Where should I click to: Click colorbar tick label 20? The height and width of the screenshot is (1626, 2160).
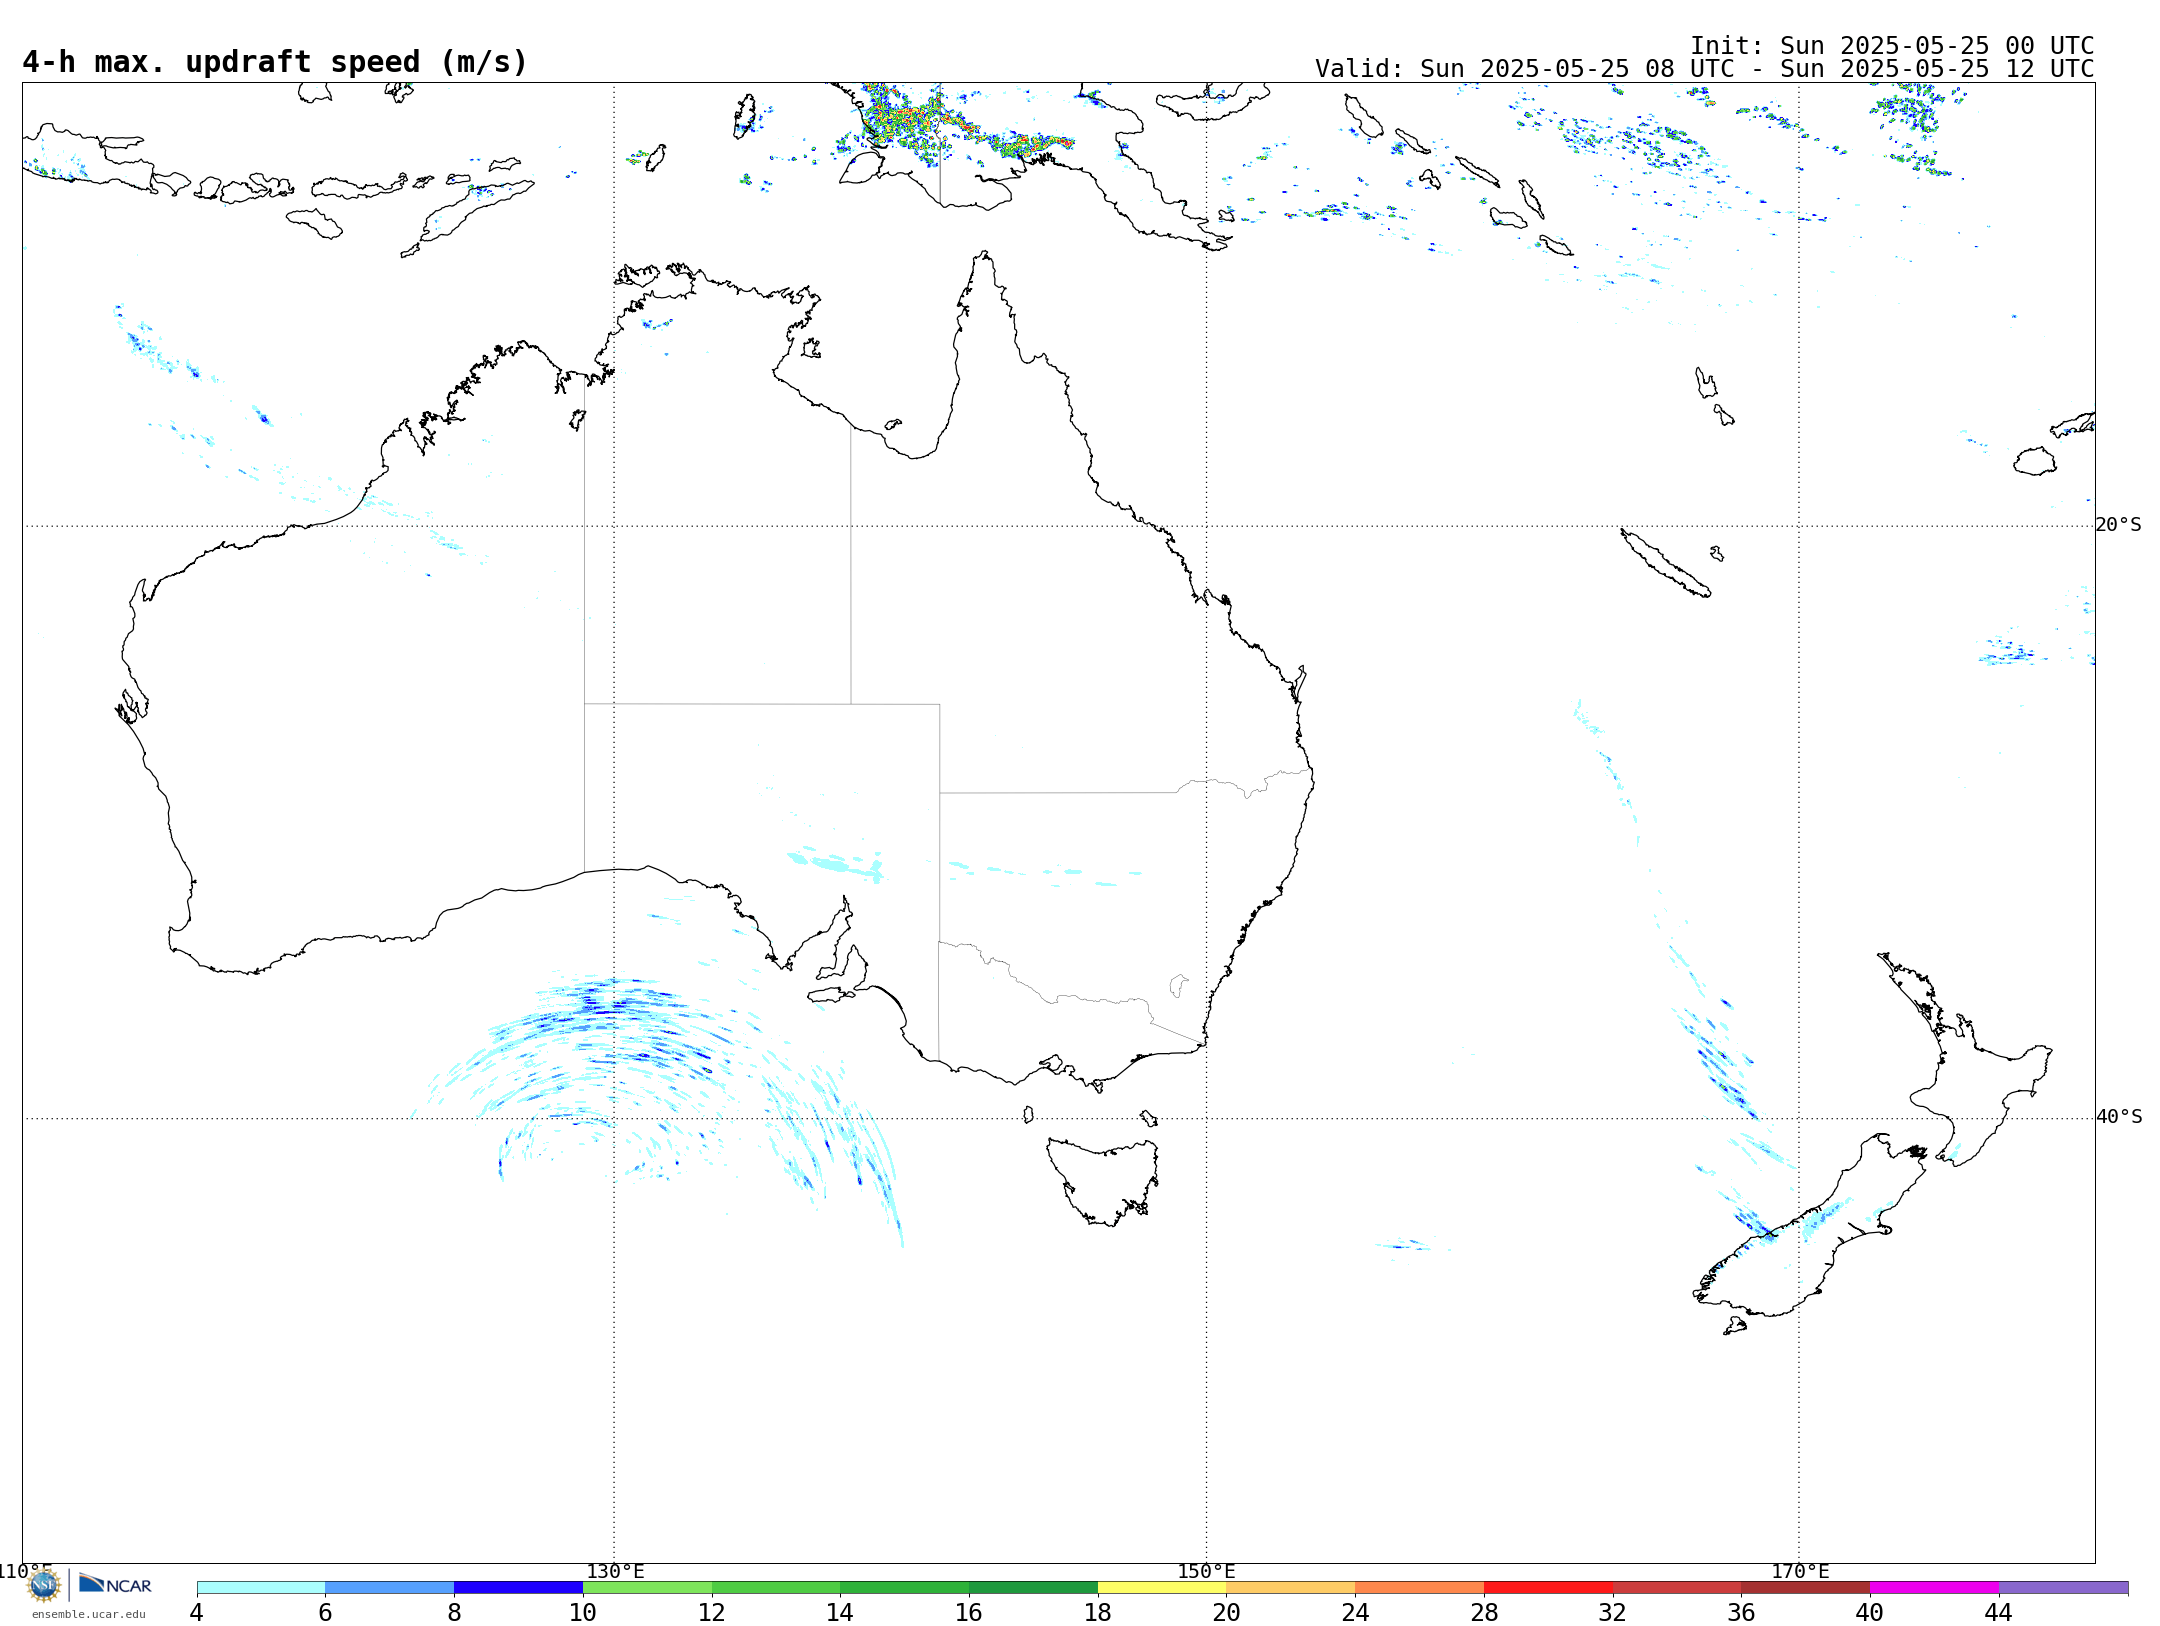[1227, 1613]
